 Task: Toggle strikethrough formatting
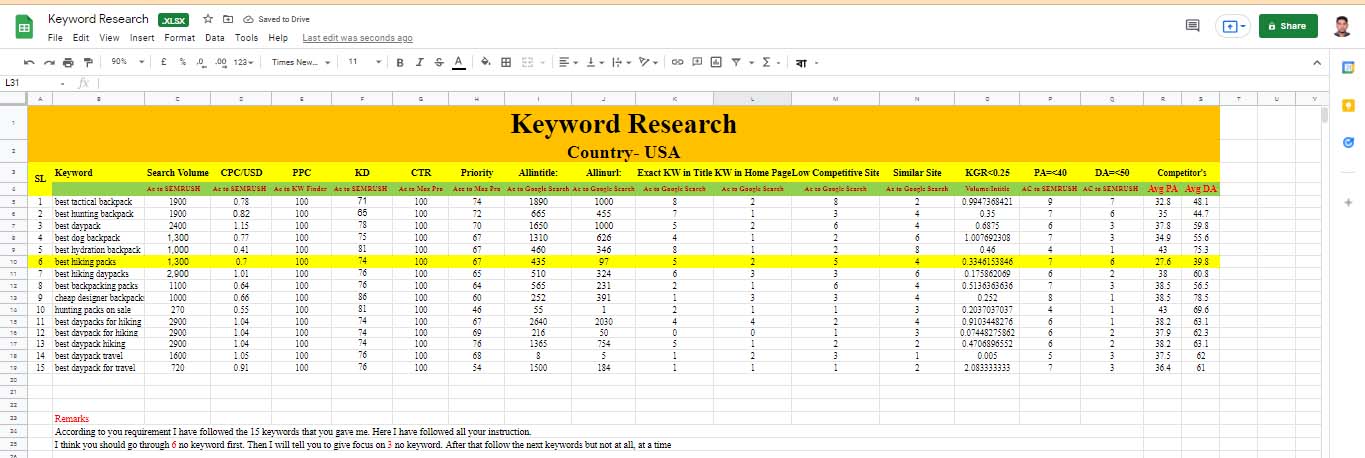439,62
